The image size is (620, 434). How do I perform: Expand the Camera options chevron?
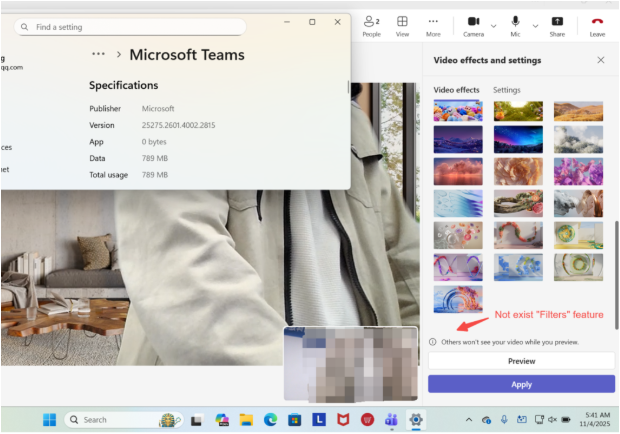pyautogui.click(x=493, y=26)
